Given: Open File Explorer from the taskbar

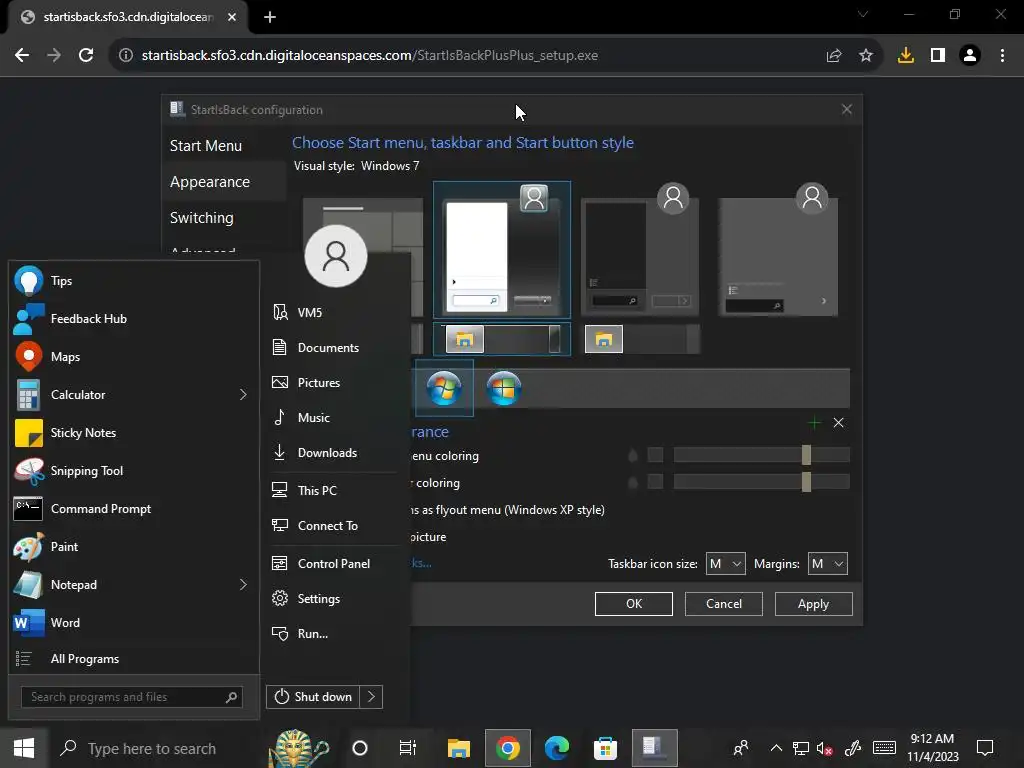Looking at the screenshot, I should [458, 748].
